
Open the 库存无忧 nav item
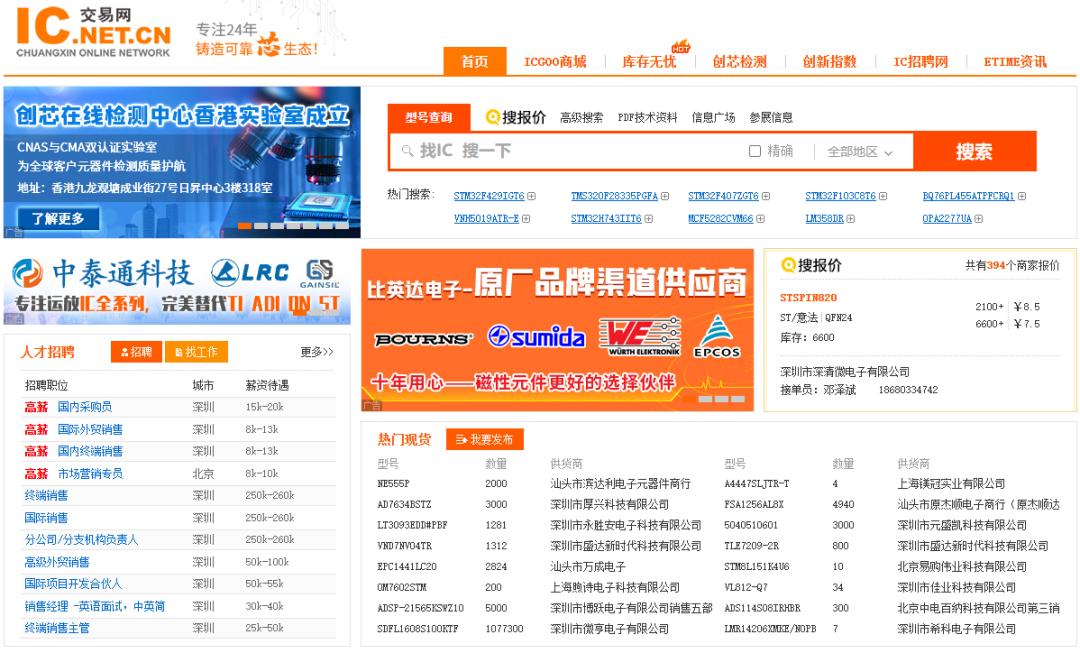(649, 62)
